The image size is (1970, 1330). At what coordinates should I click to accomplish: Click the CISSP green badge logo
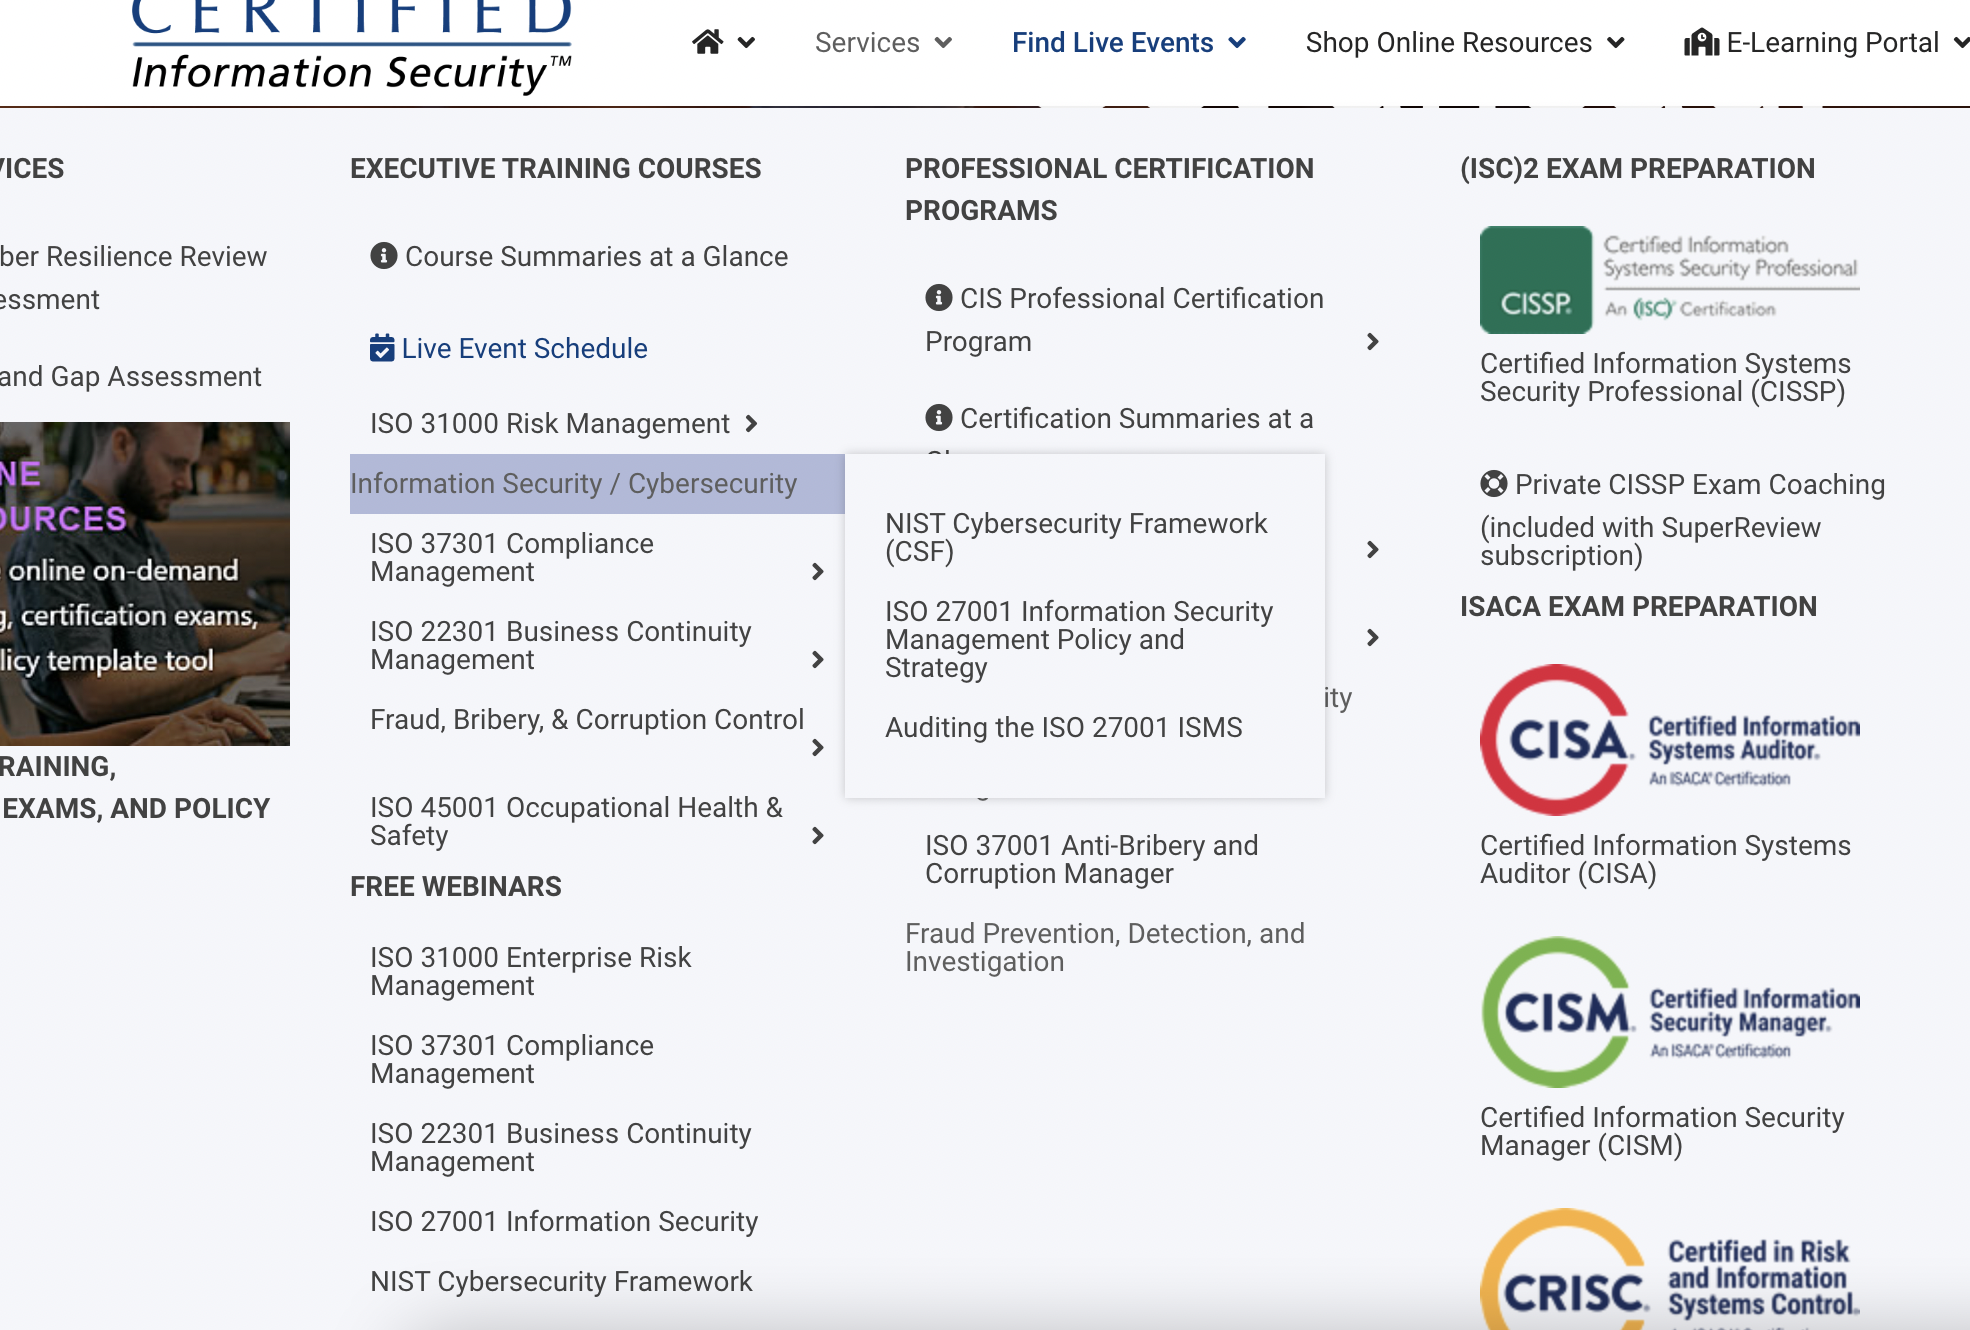click(x=1535, y=280)
